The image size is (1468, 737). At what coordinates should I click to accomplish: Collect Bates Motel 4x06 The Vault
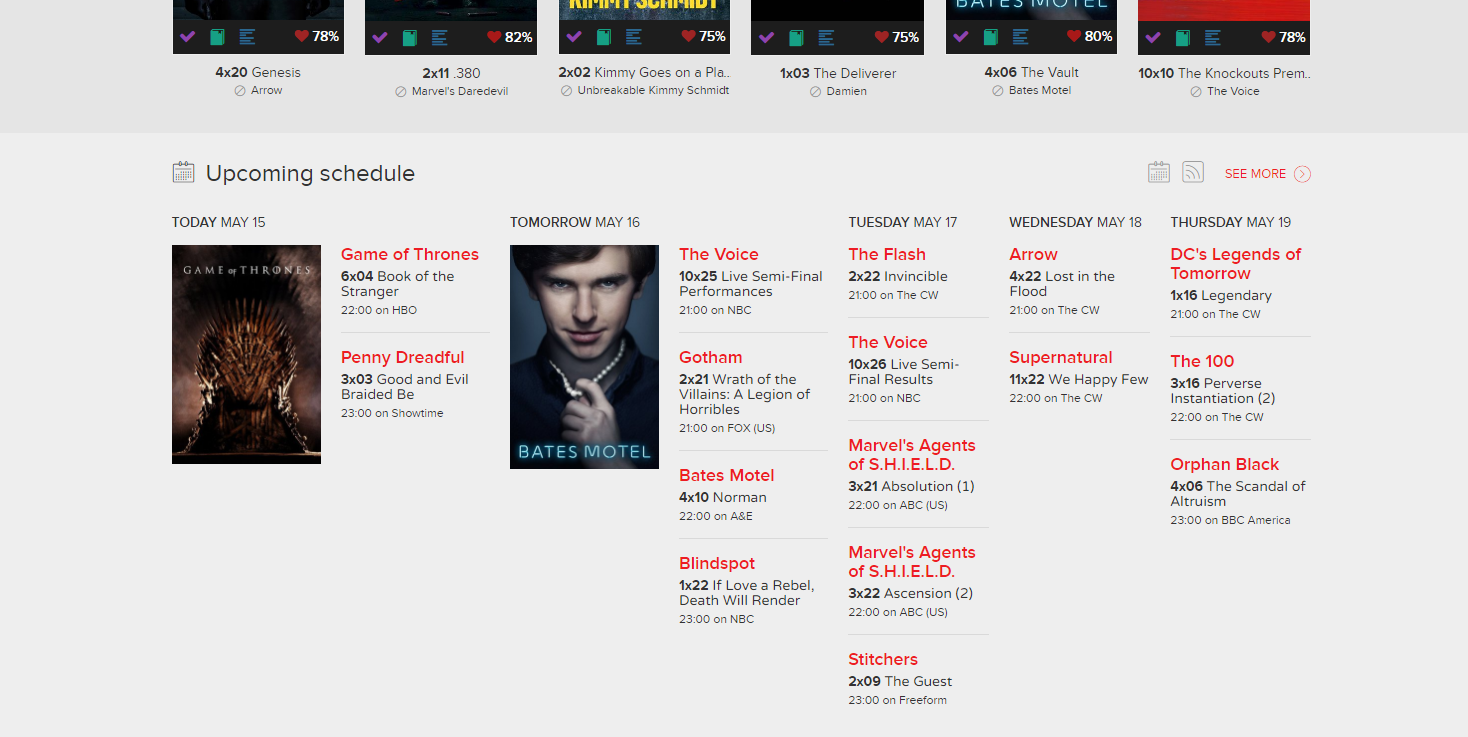(990, 37)
